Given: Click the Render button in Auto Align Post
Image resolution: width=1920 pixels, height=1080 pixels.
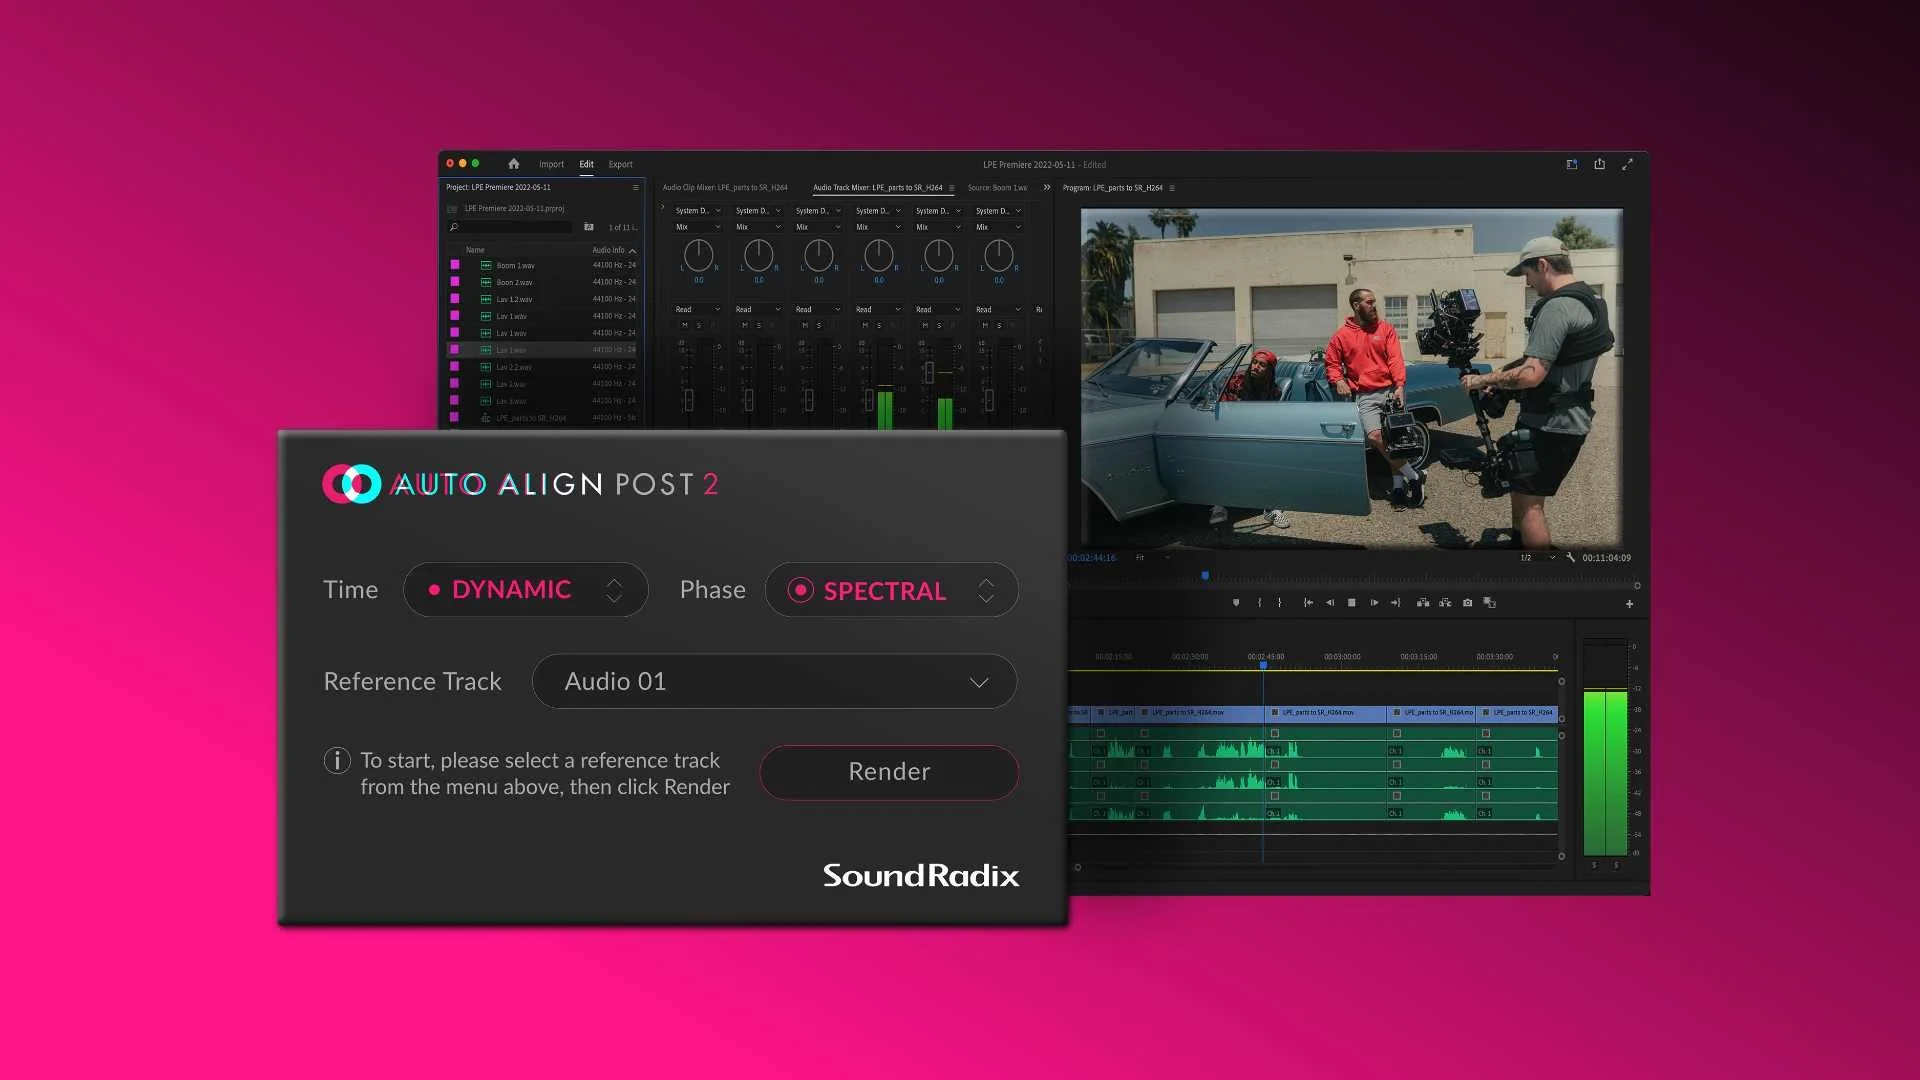Looking at the screenshot, I should [x=888, y=772].
